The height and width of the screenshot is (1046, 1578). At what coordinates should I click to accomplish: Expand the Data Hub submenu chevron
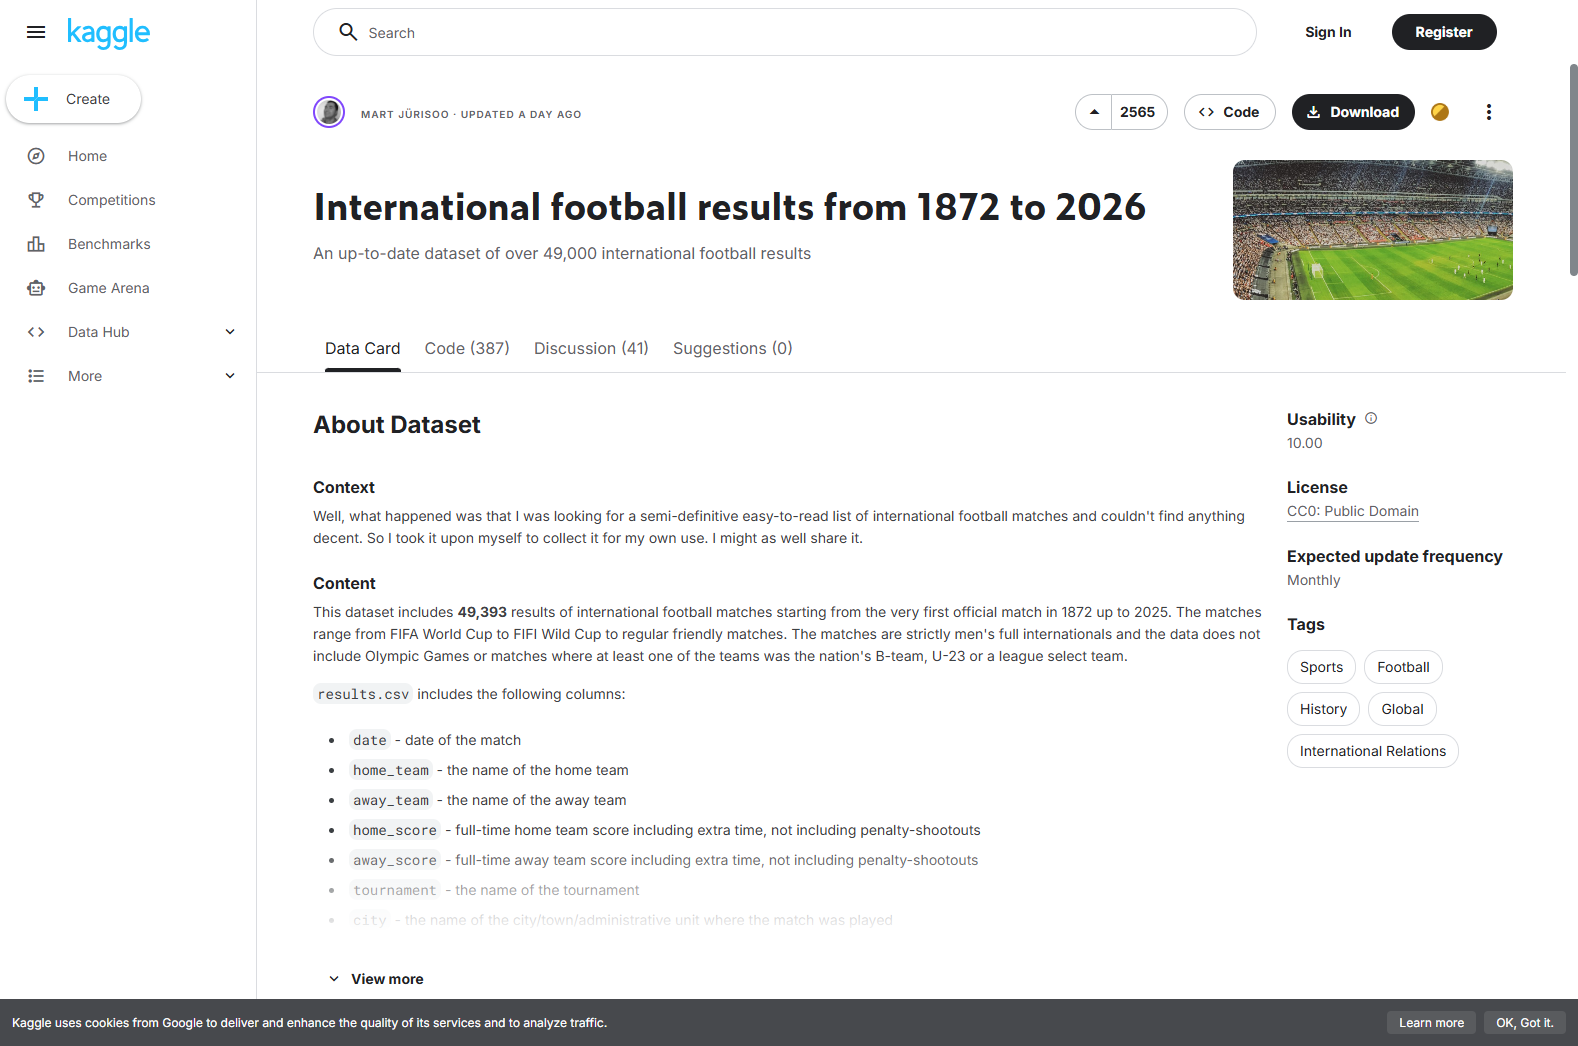click(x=230, y=332)
